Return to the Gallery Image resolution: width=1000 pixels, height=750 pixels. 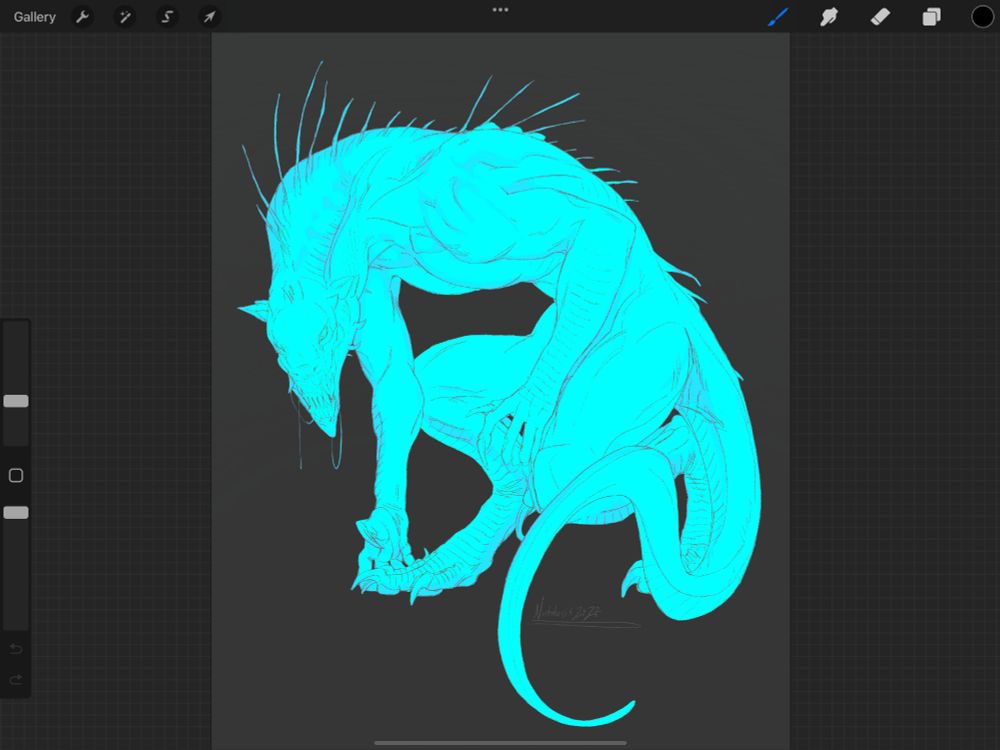(x=34, y=17)
